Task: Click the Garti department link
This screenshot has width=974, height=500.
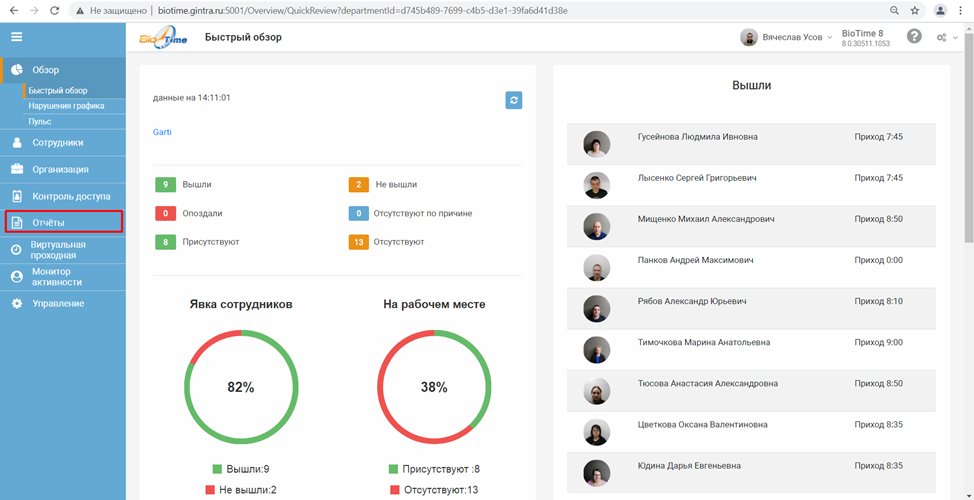Action: coord(162,132)
